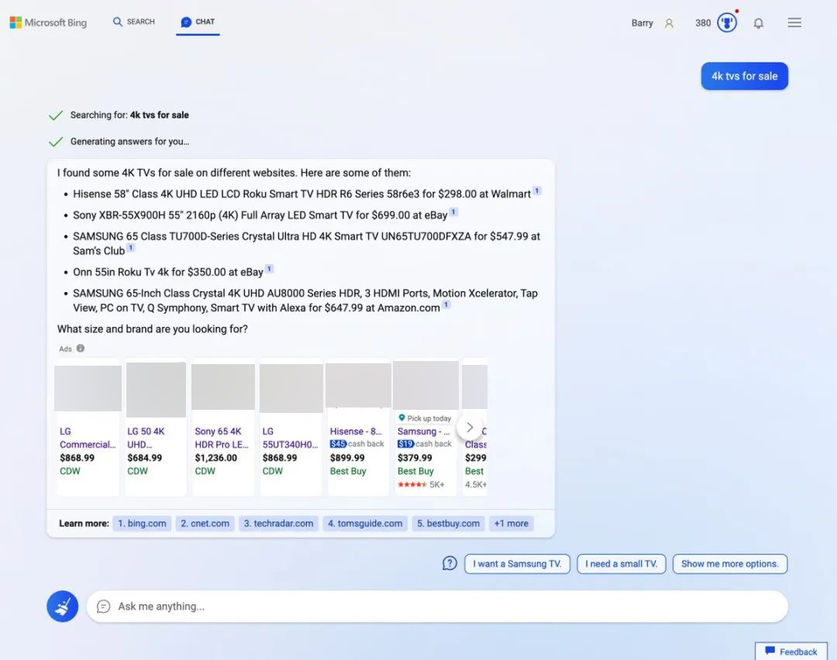Screen dimensions: 837x660
Task: Click citation 1 after the Sony eBay item
Action: (x=454, y=212)
